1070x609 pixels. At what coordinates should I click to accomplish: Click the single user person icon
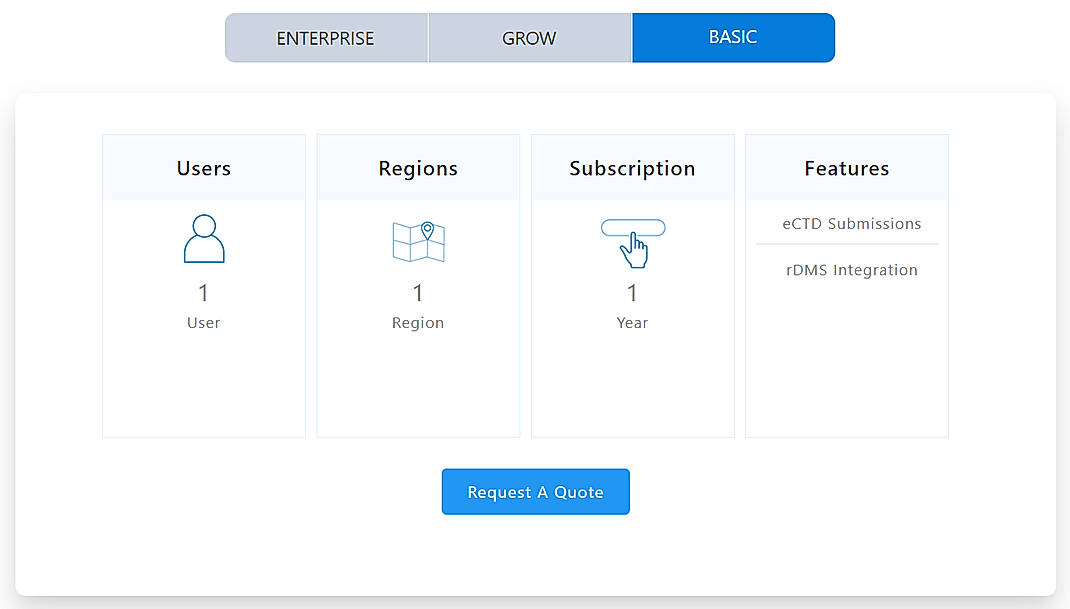(x=203, y=240)
